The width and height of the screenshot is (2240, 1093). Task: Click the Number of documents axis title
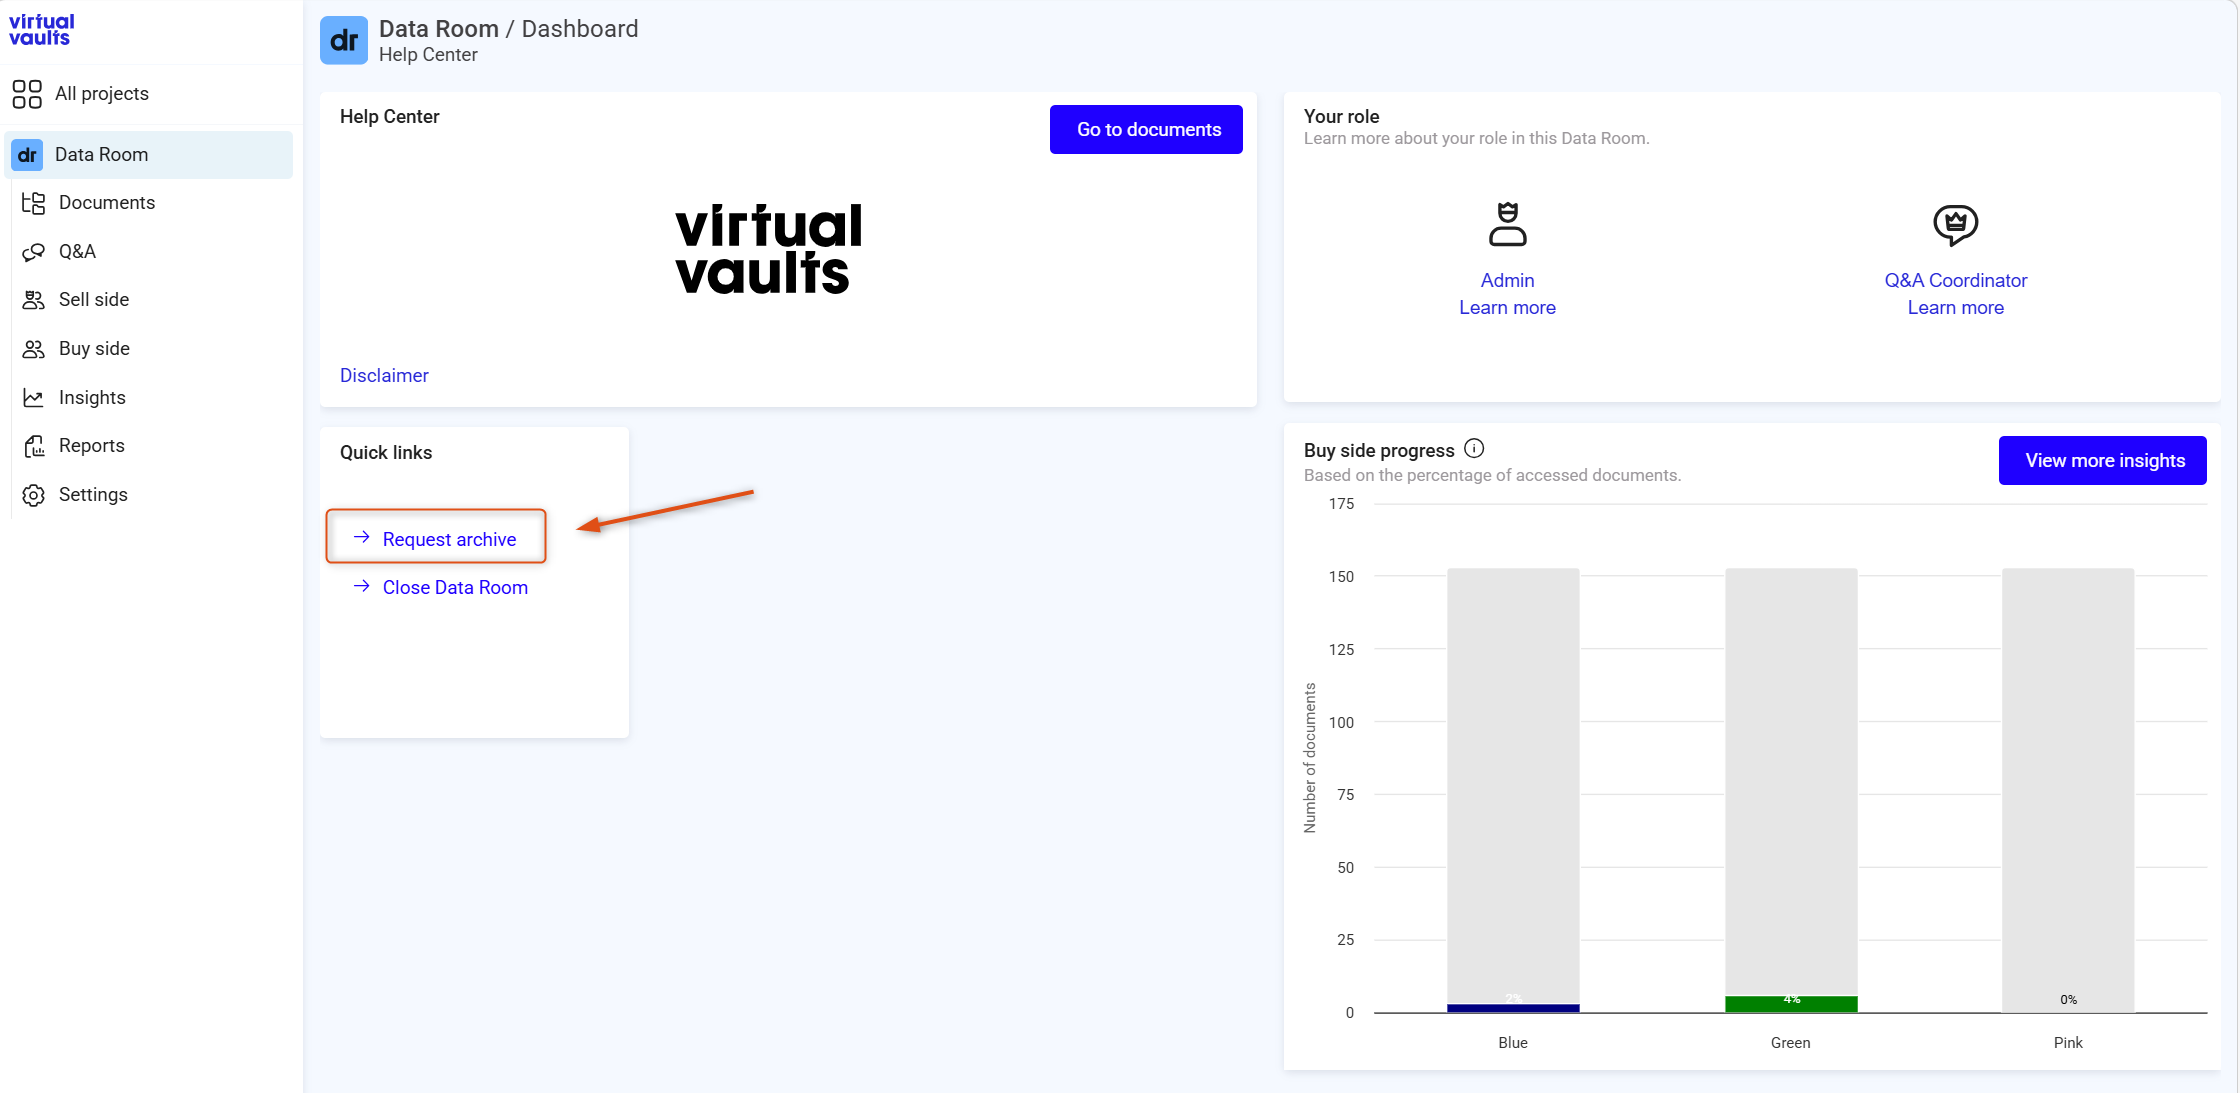(x=1310, y=758)
